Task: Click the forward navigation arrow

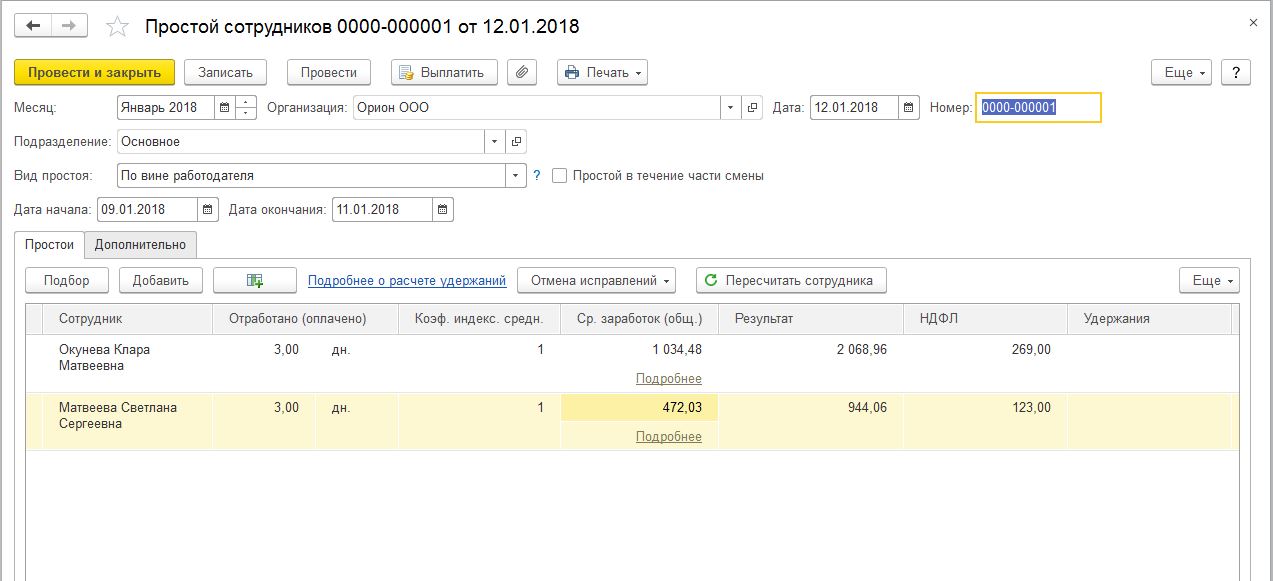Action: pos(69,26)
